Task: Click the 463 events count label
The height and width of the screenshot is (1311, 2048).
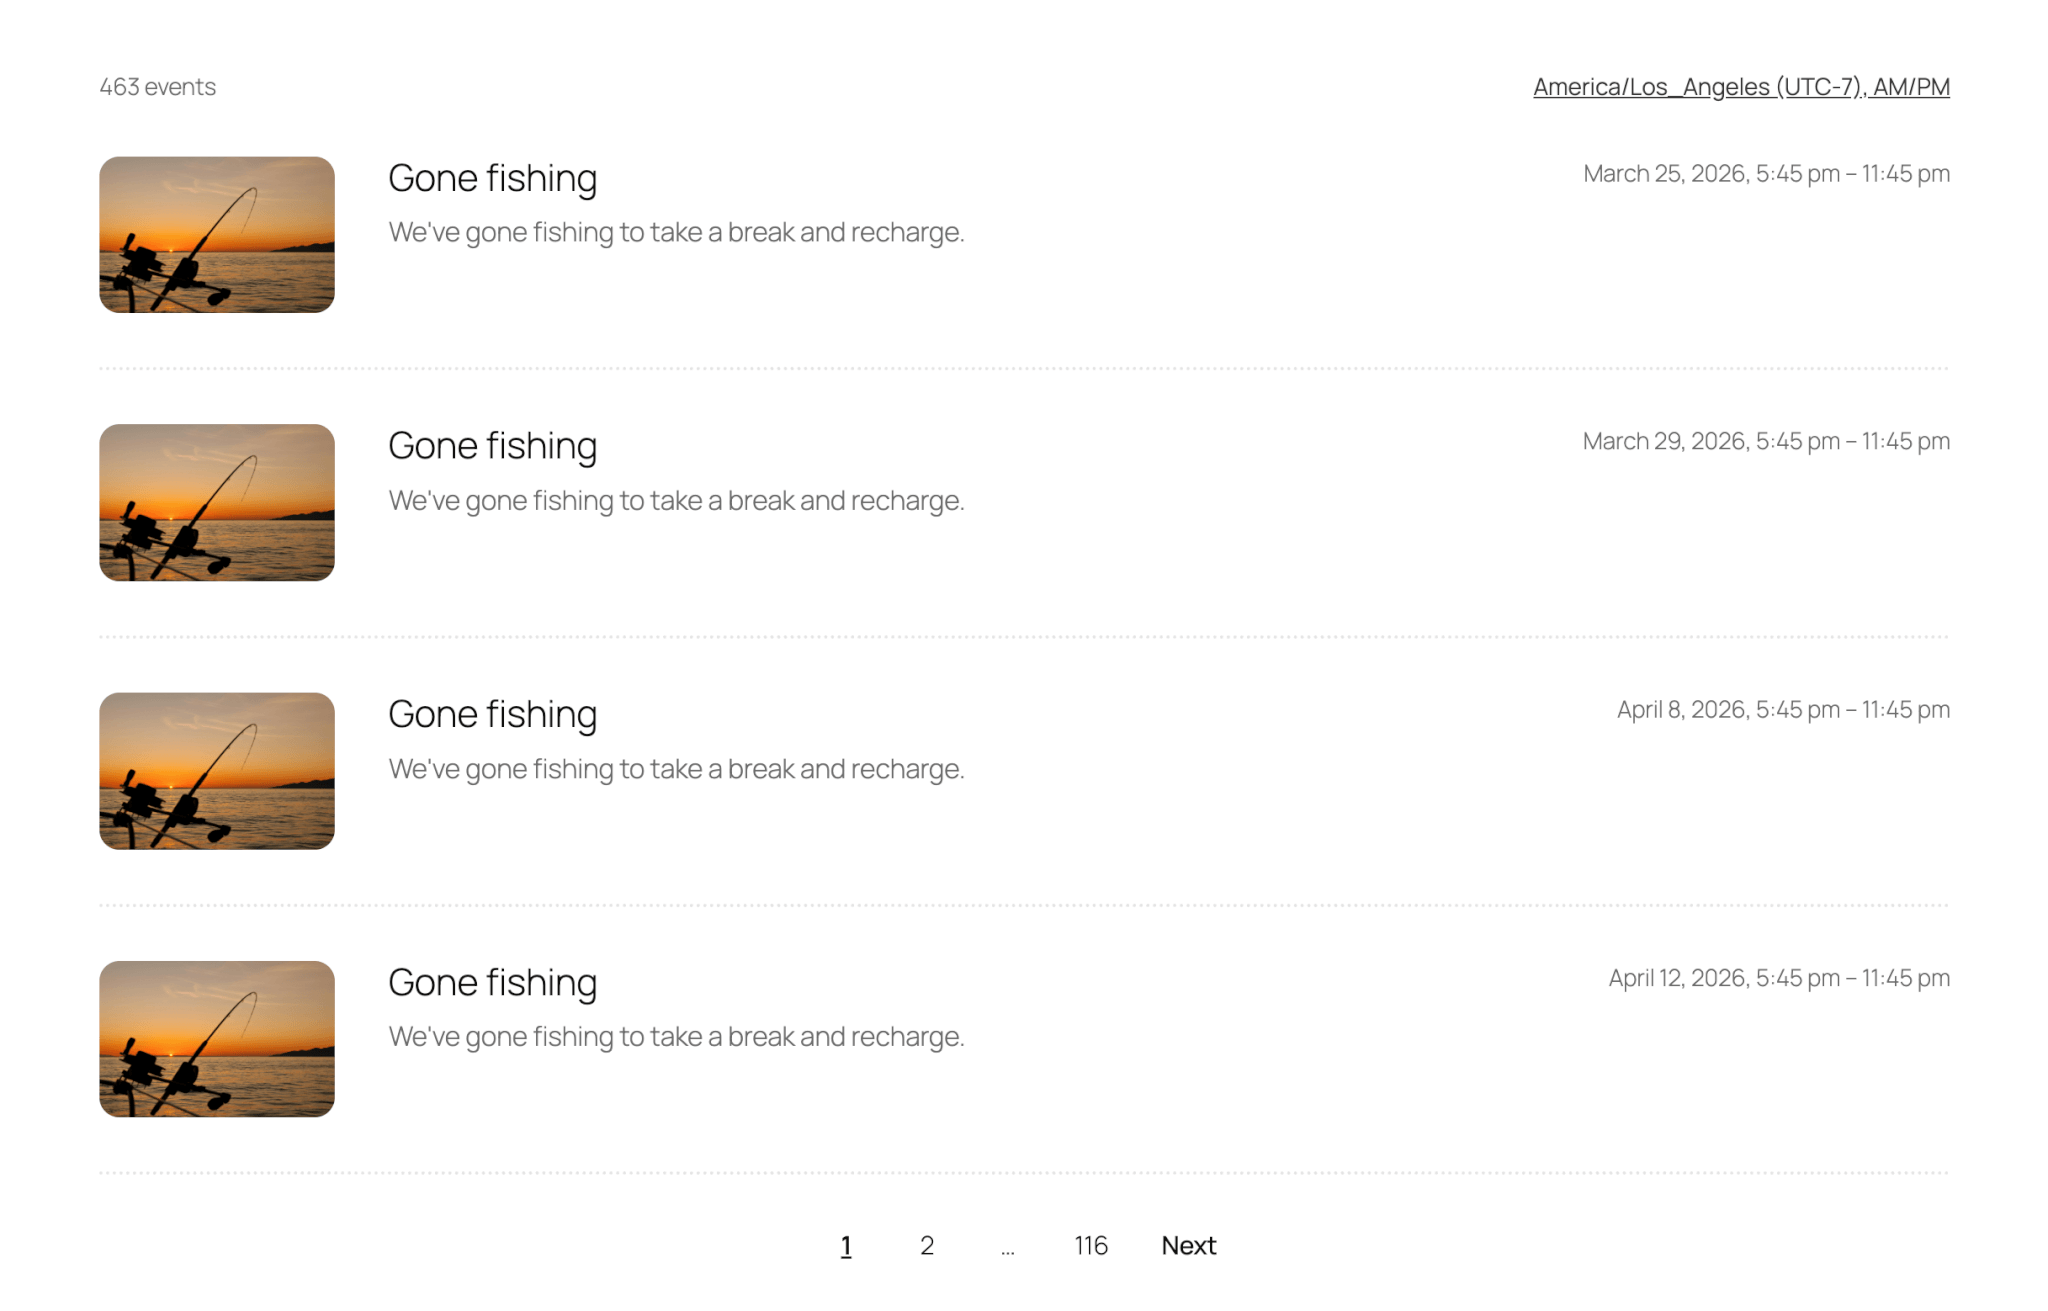Action: [157, 87]
